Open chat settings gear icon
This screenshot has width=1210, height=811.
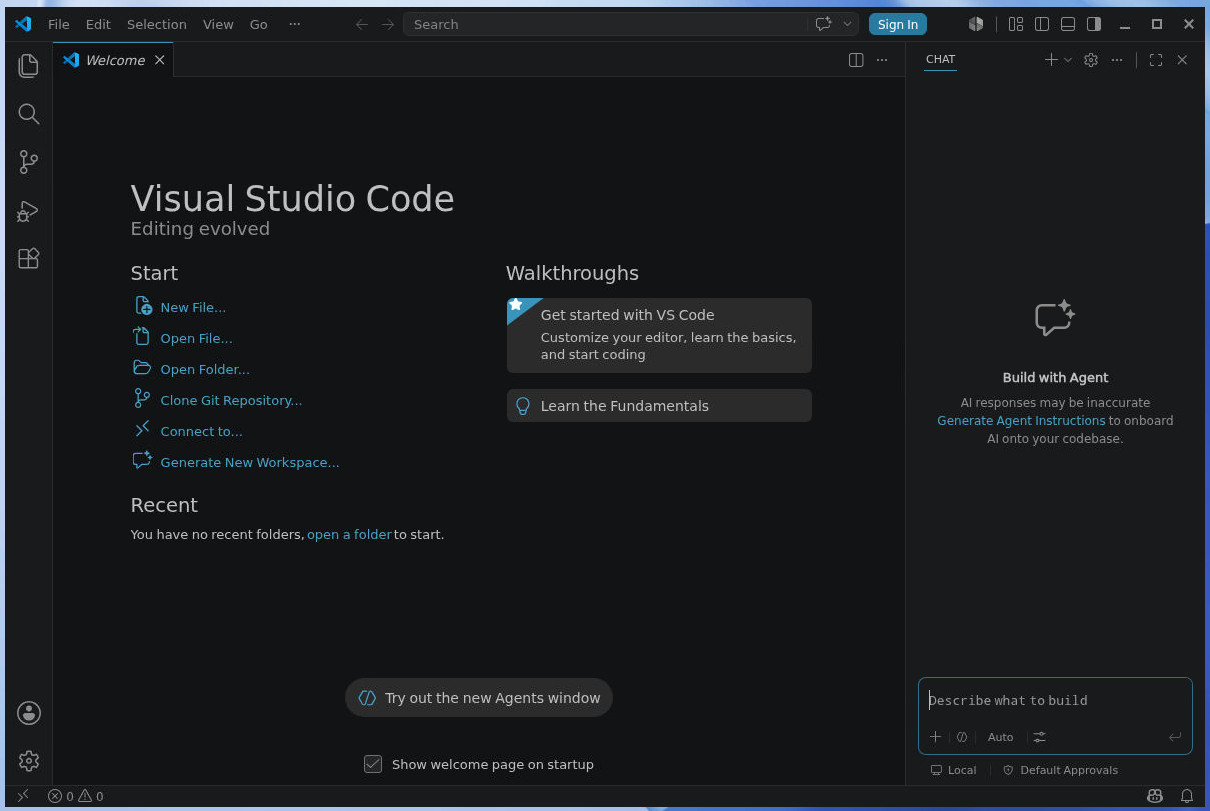[x=1091, y=60]
